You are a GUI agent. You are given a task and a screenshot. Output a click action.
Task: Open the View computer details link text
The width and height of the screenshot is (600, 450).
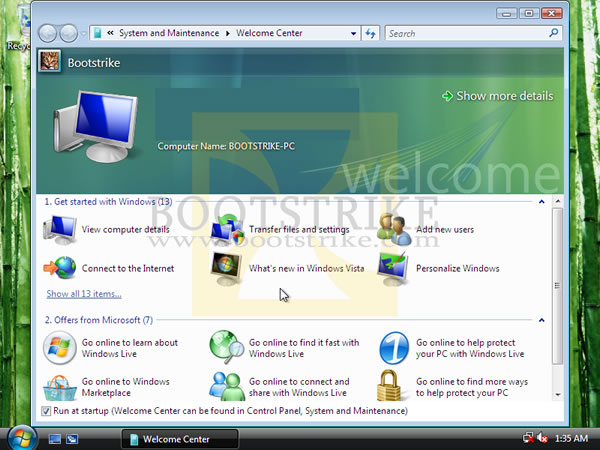pos(126,229)
